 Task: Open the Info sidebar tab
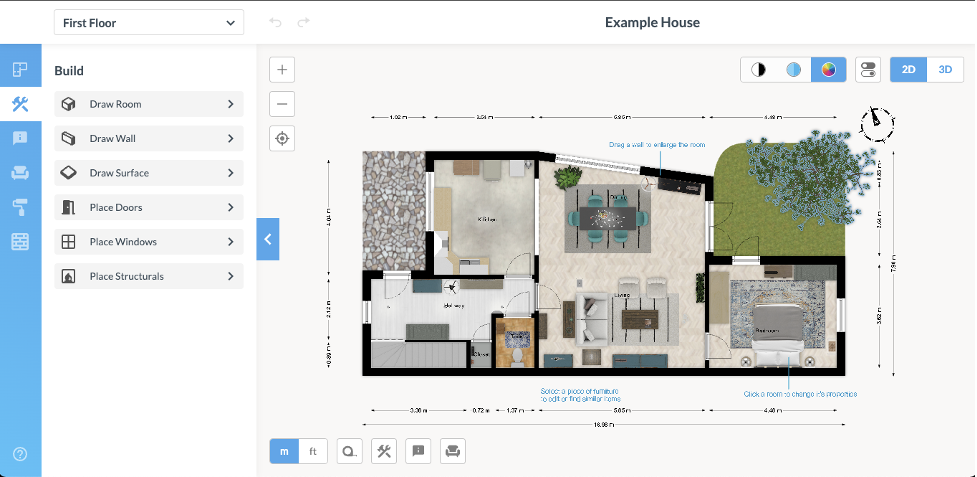[x=20, y=138]
